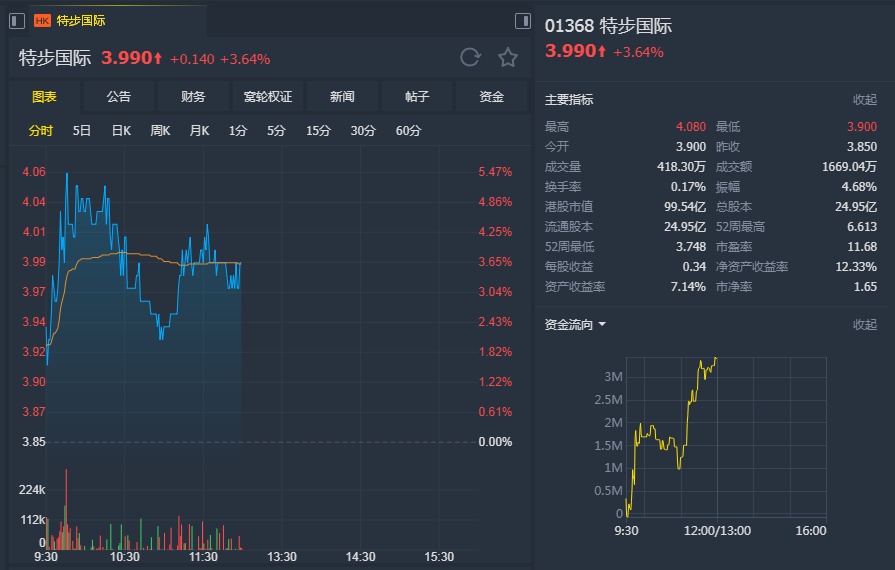Collapse the 主要指标 section via 收起
Screen dimensions: 895x570
(864, 100)
